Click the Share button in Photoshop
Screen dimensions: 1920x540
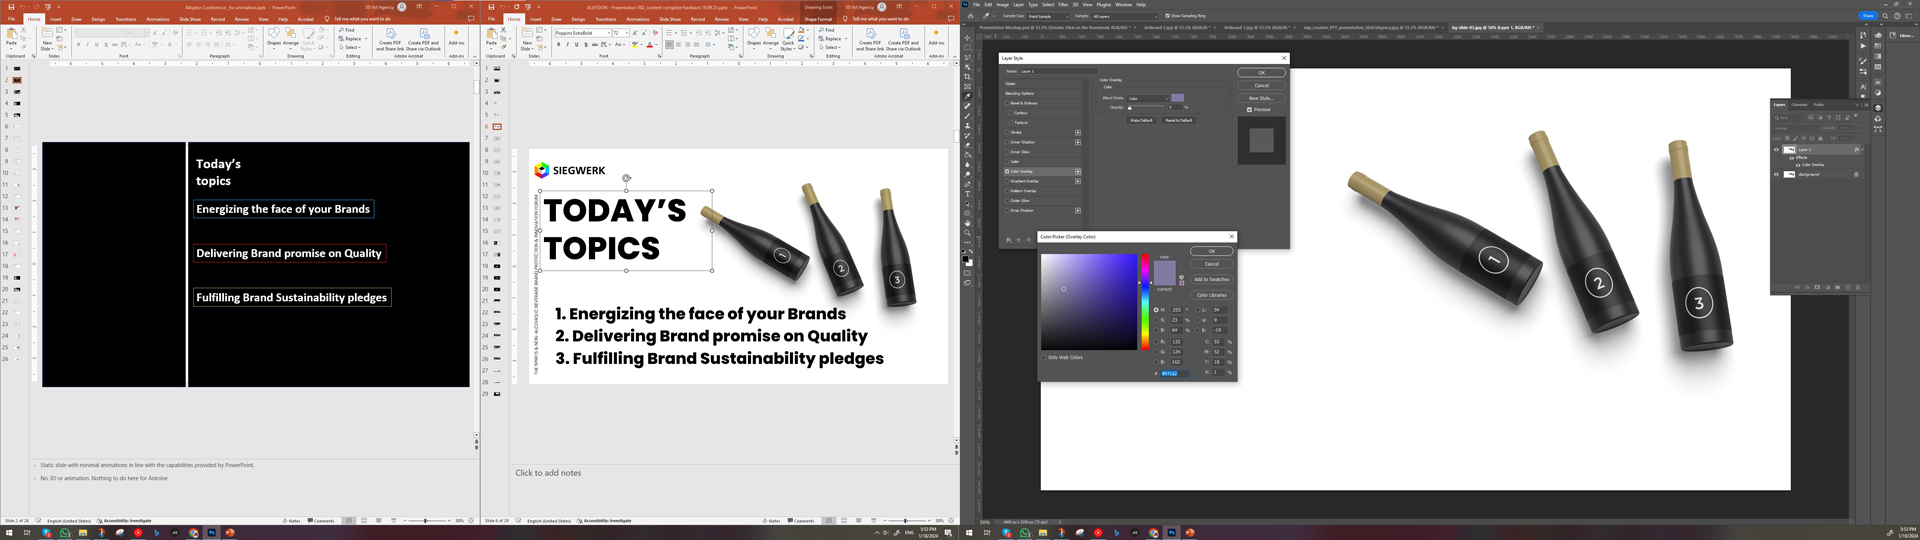click(x=1867, y=16)
